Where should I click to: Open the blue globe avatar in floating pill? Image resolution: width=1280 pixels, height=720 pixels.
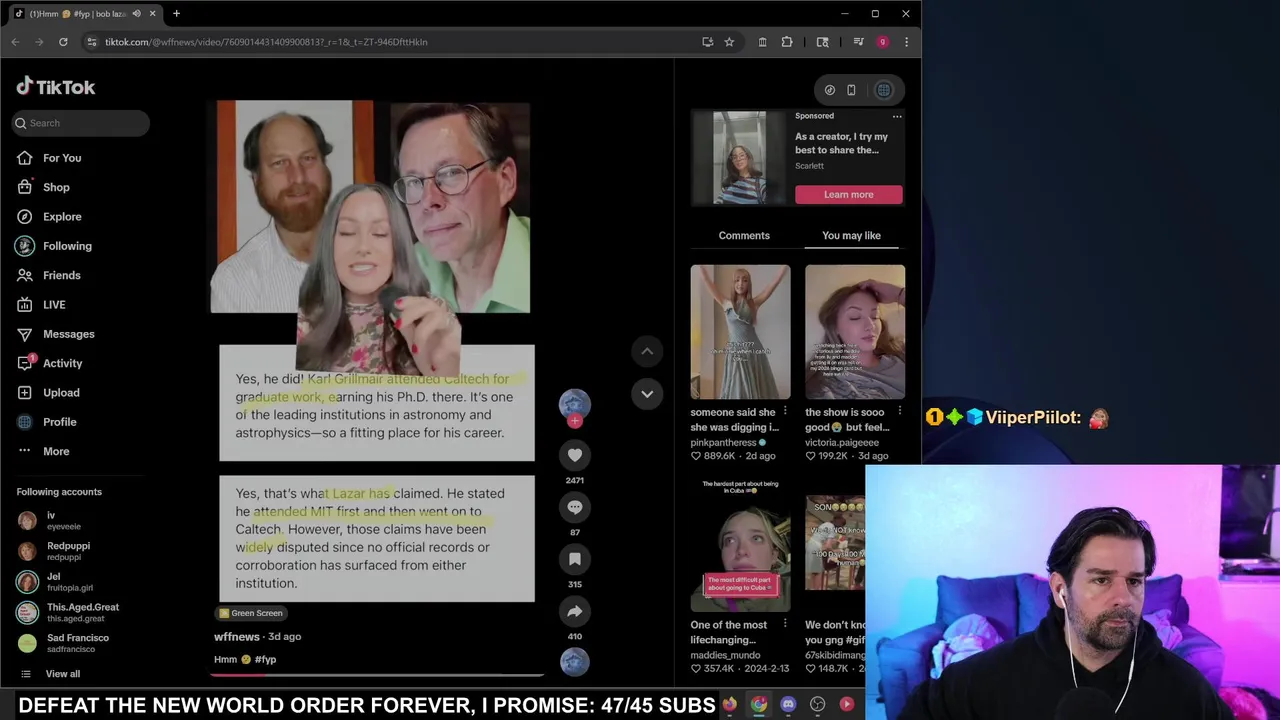click(x=884, y=90)
